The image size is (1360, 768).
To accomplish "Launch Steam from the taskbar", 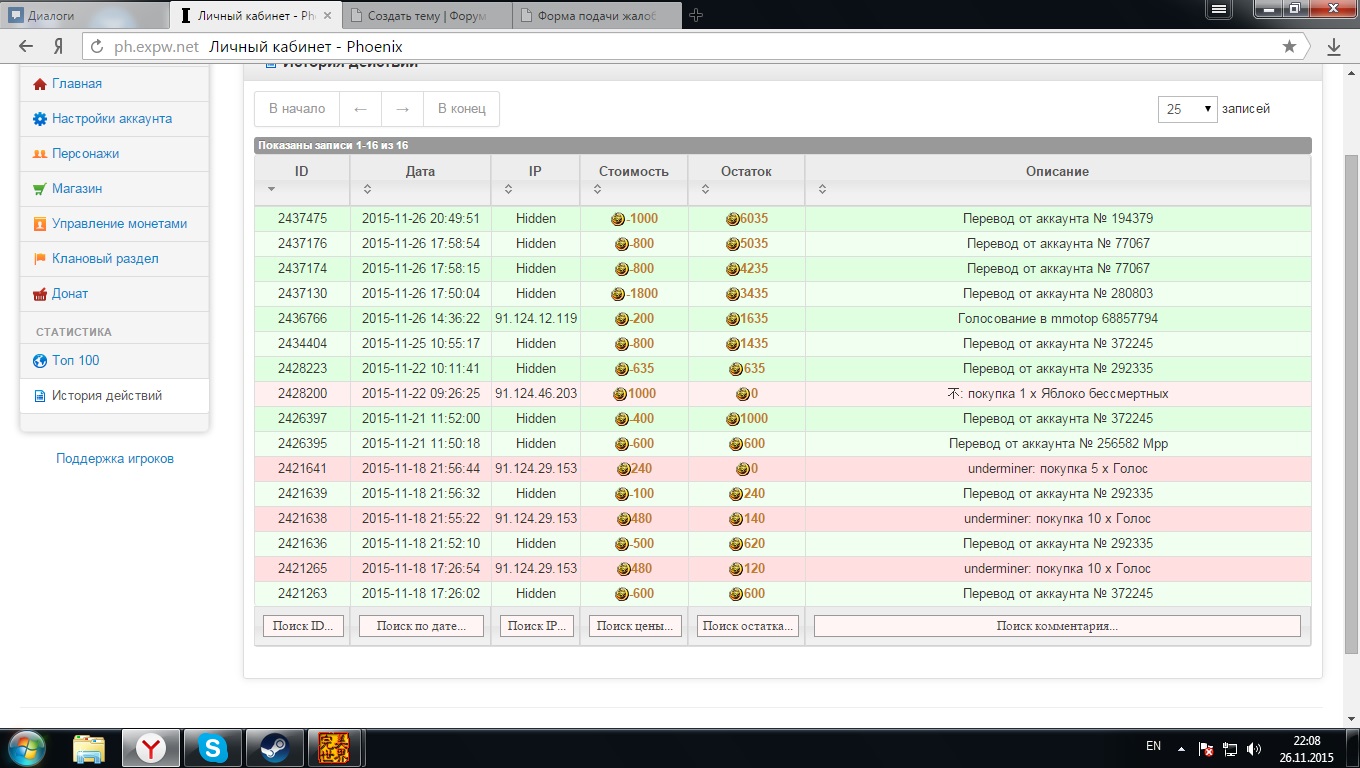I will tap(272, 748).
